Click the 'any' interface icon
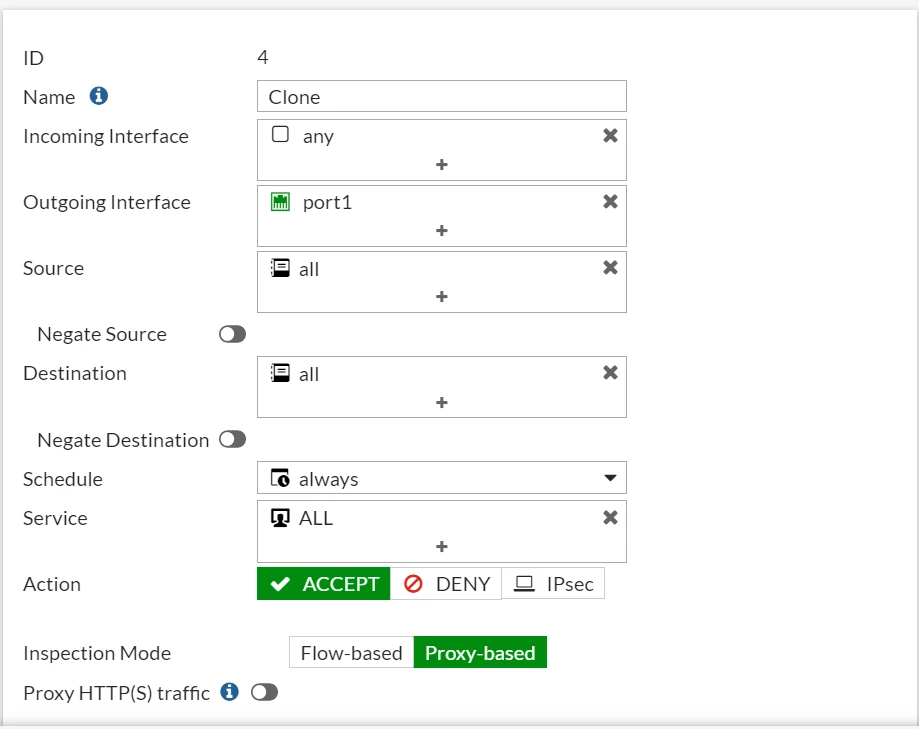 pos(280,134)
